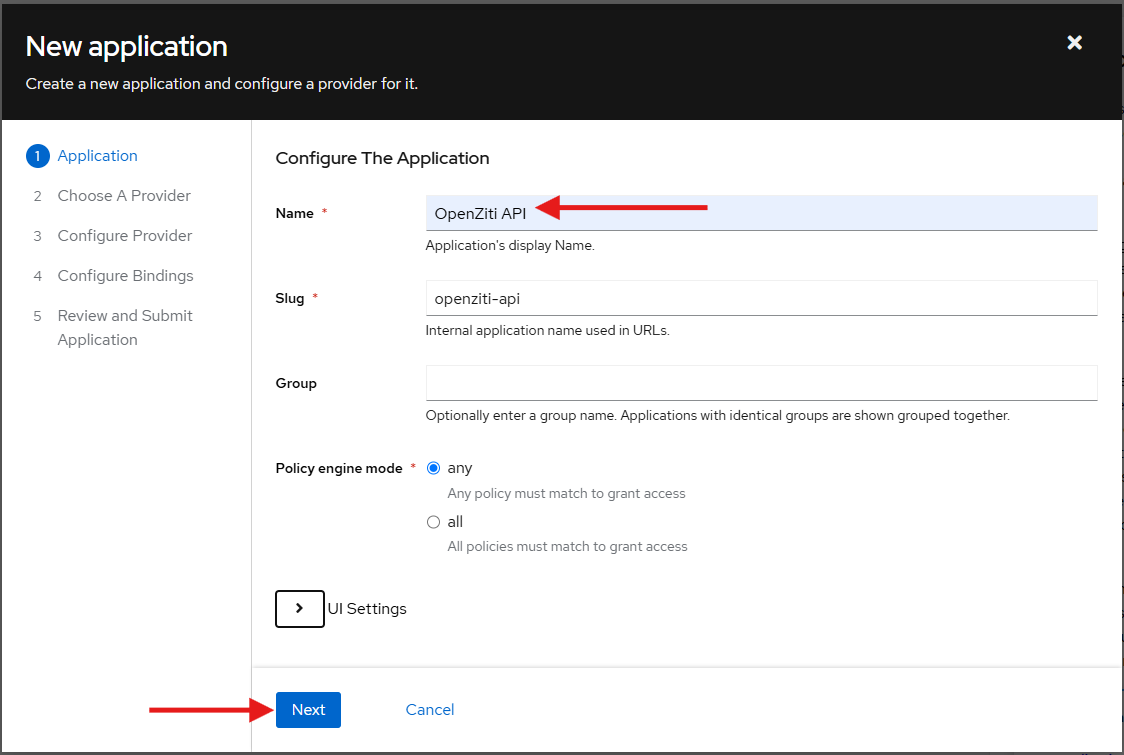Choose the 'all' policy engine mode
The height and width of the screenshot is (755, 1124).
(433, 522)
